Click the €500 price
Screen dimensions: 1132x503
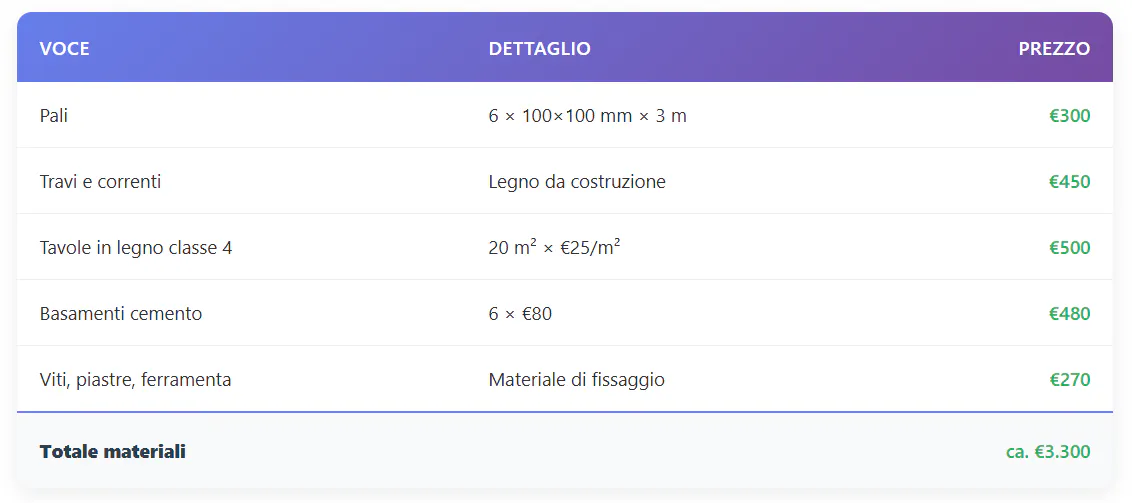coord(1069,248)
